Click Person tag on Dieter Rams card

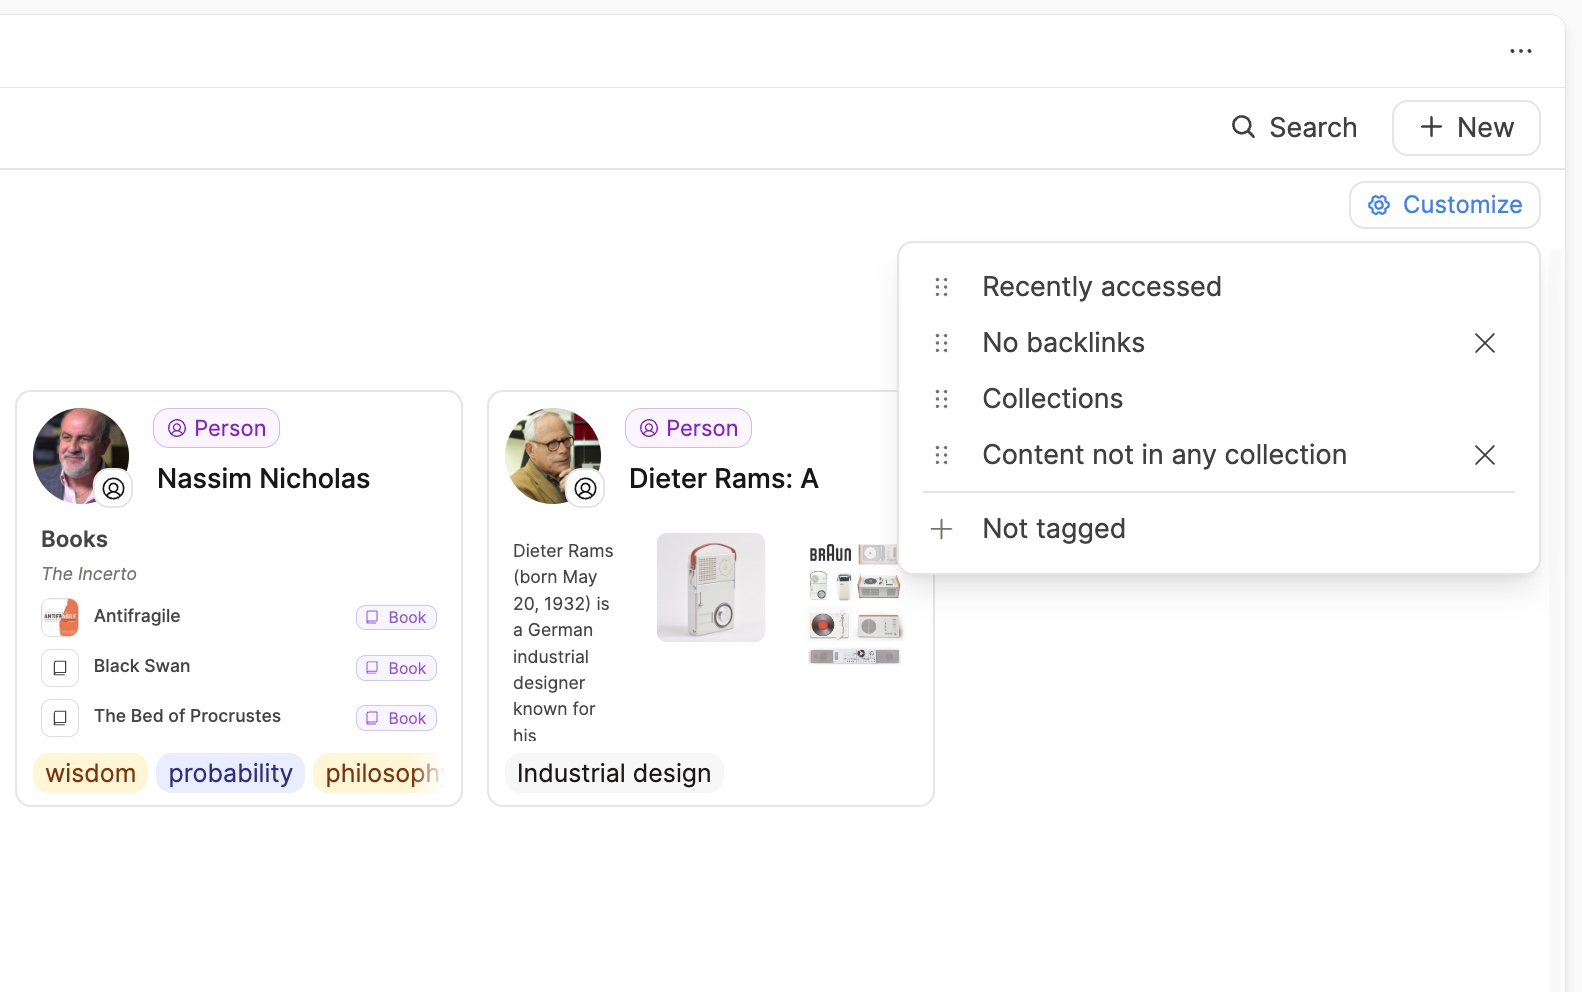[688, 428]
